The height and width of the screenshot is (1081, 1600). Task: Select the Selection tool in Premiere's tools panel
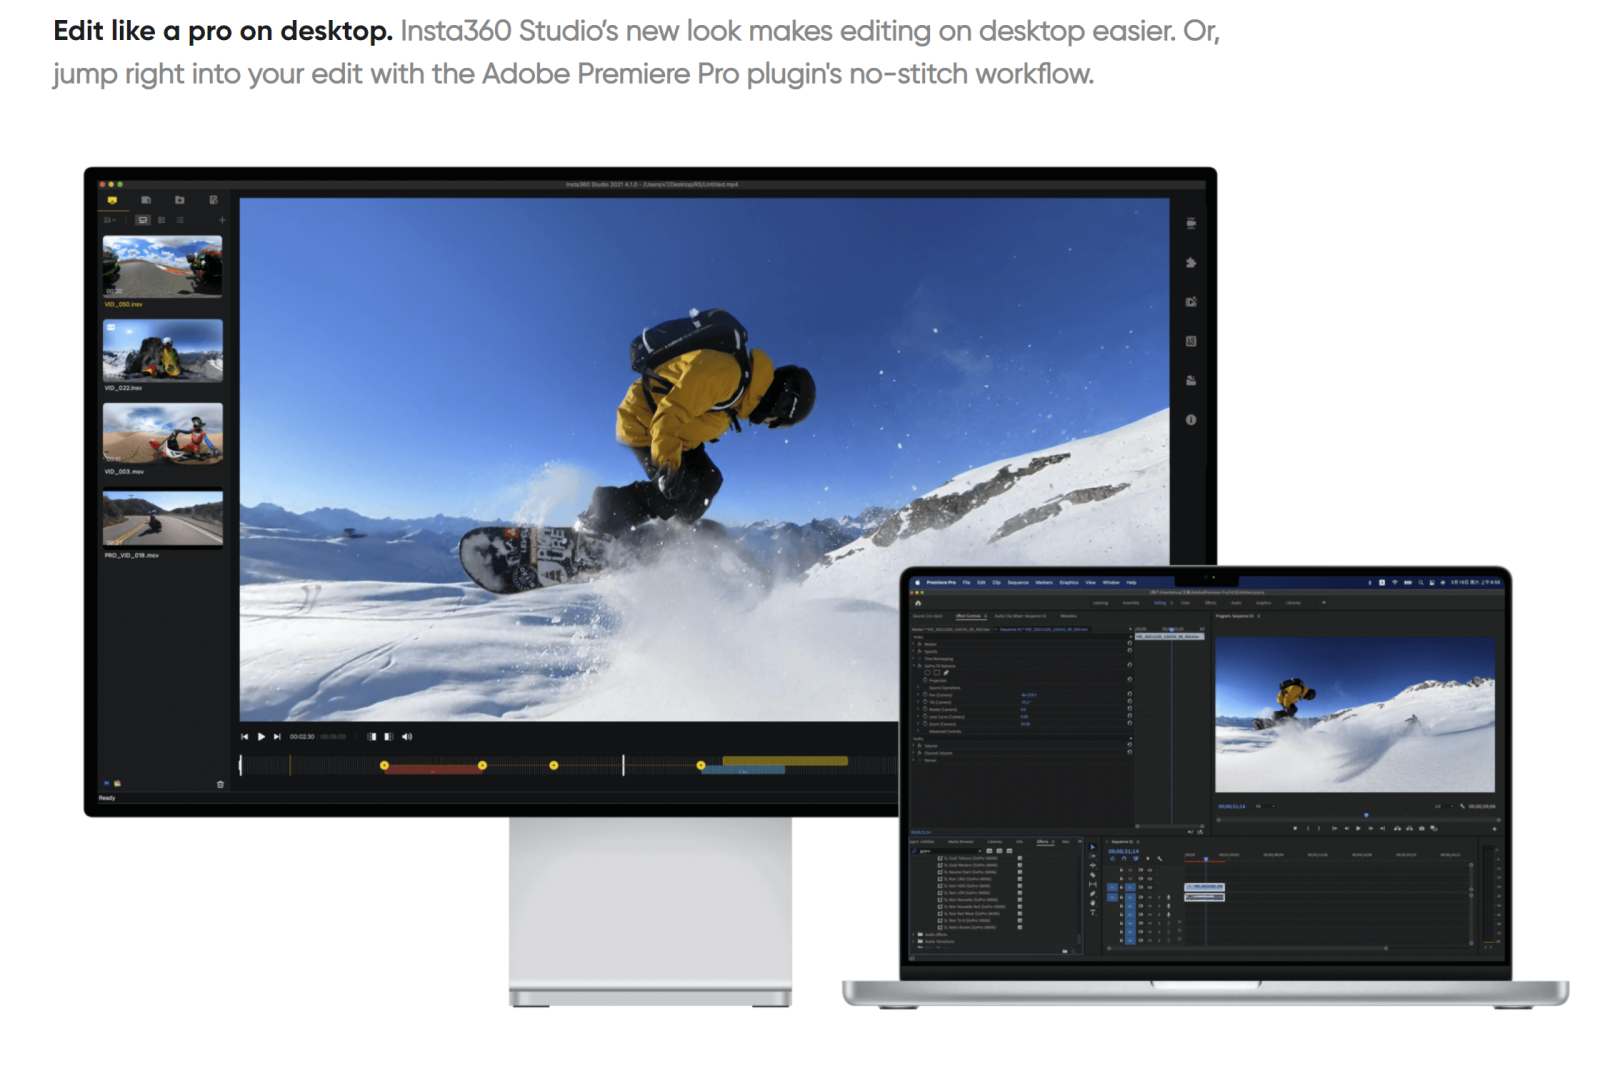point(1093,847)
